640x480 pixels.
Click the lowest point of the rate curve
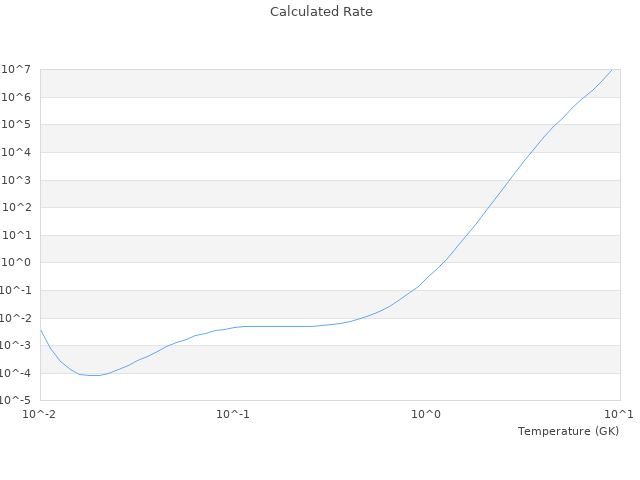(x=94, y=375)
